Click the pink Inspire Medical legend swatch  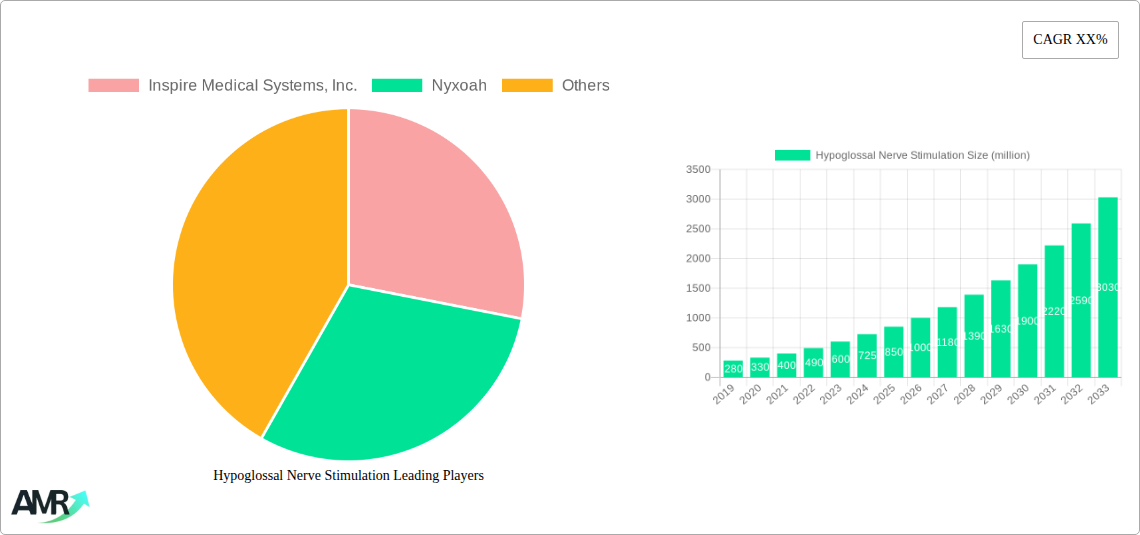(x=113, y=86)
